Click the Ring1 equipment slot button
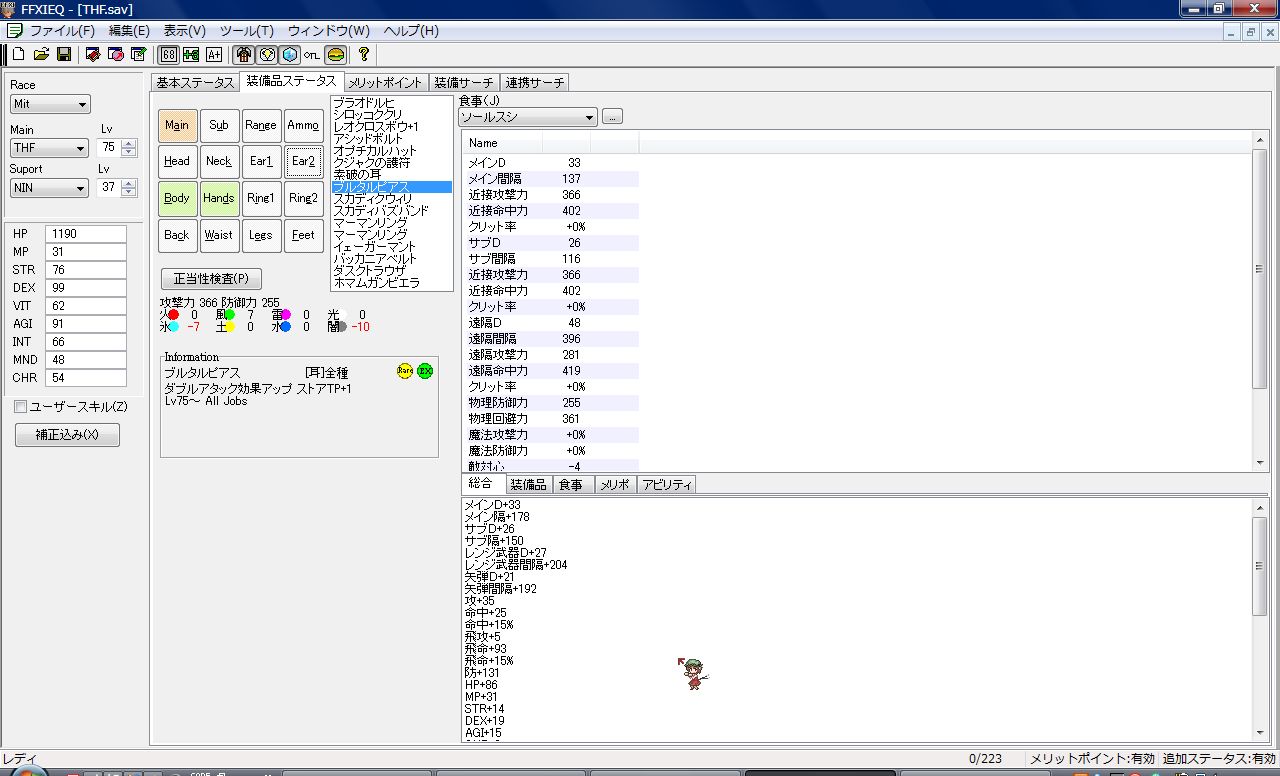The image size is (1280, 776). (x=261, y=198)
